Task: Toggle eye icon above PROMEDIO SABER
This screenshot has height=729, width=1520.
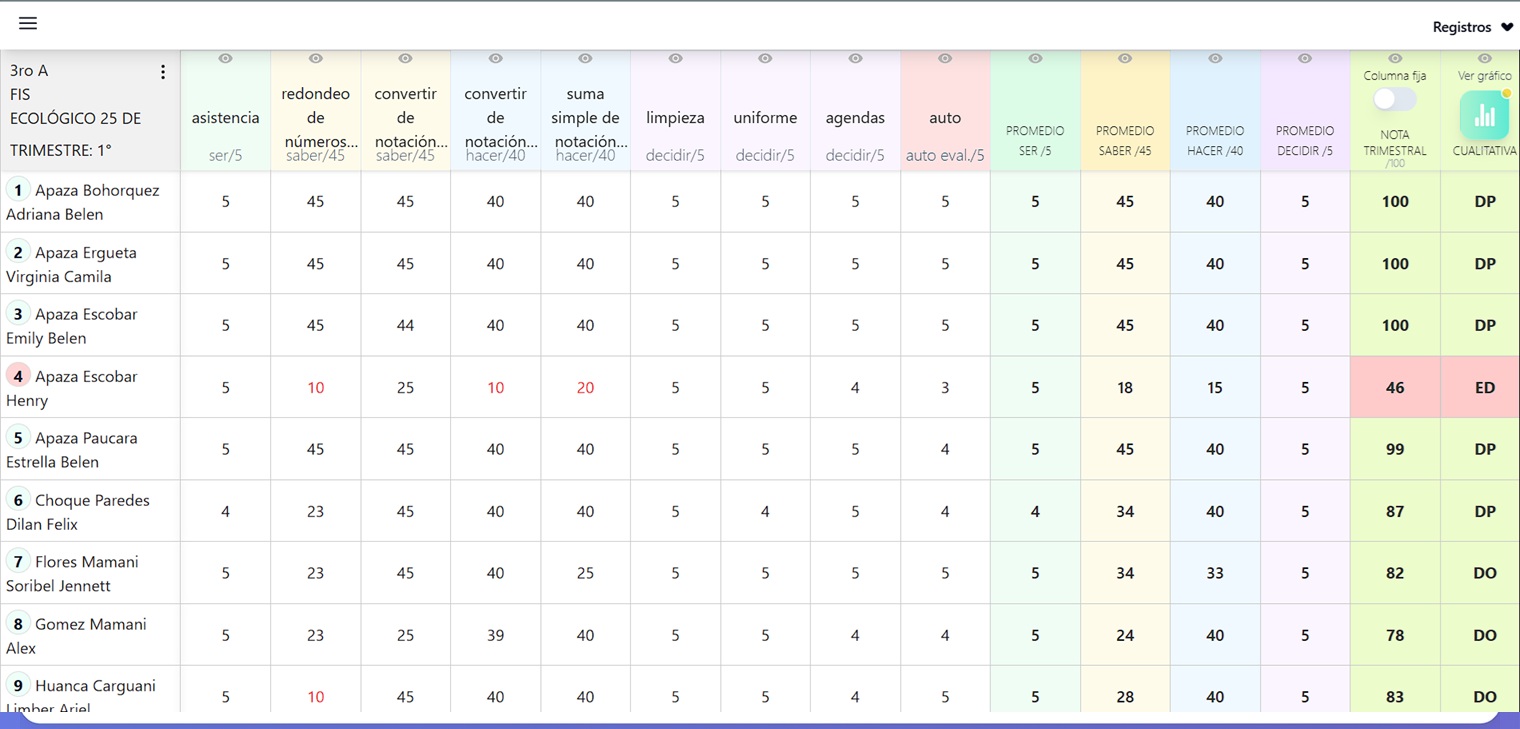Action: (x=1125, y=59)
